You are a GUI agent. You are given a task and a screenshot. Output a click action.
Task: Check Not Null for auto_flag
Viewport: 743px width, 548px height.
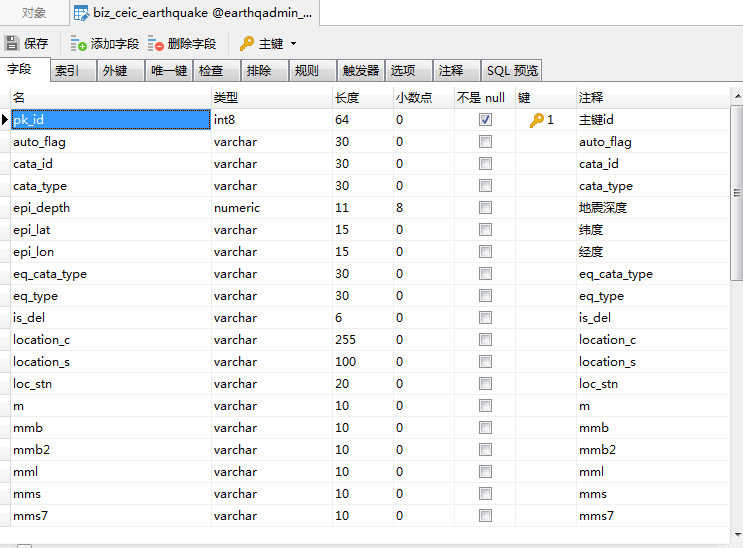(485, 142)
